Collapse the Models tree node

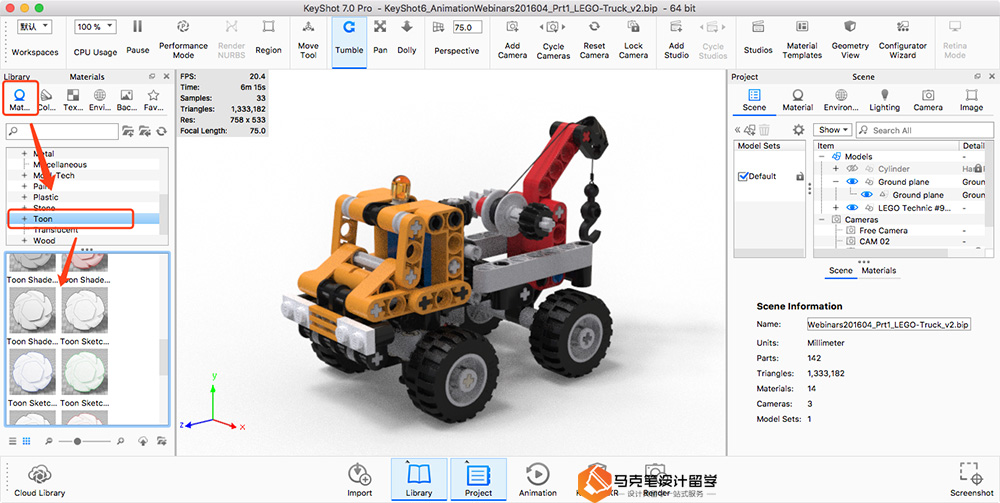point(821,156)
